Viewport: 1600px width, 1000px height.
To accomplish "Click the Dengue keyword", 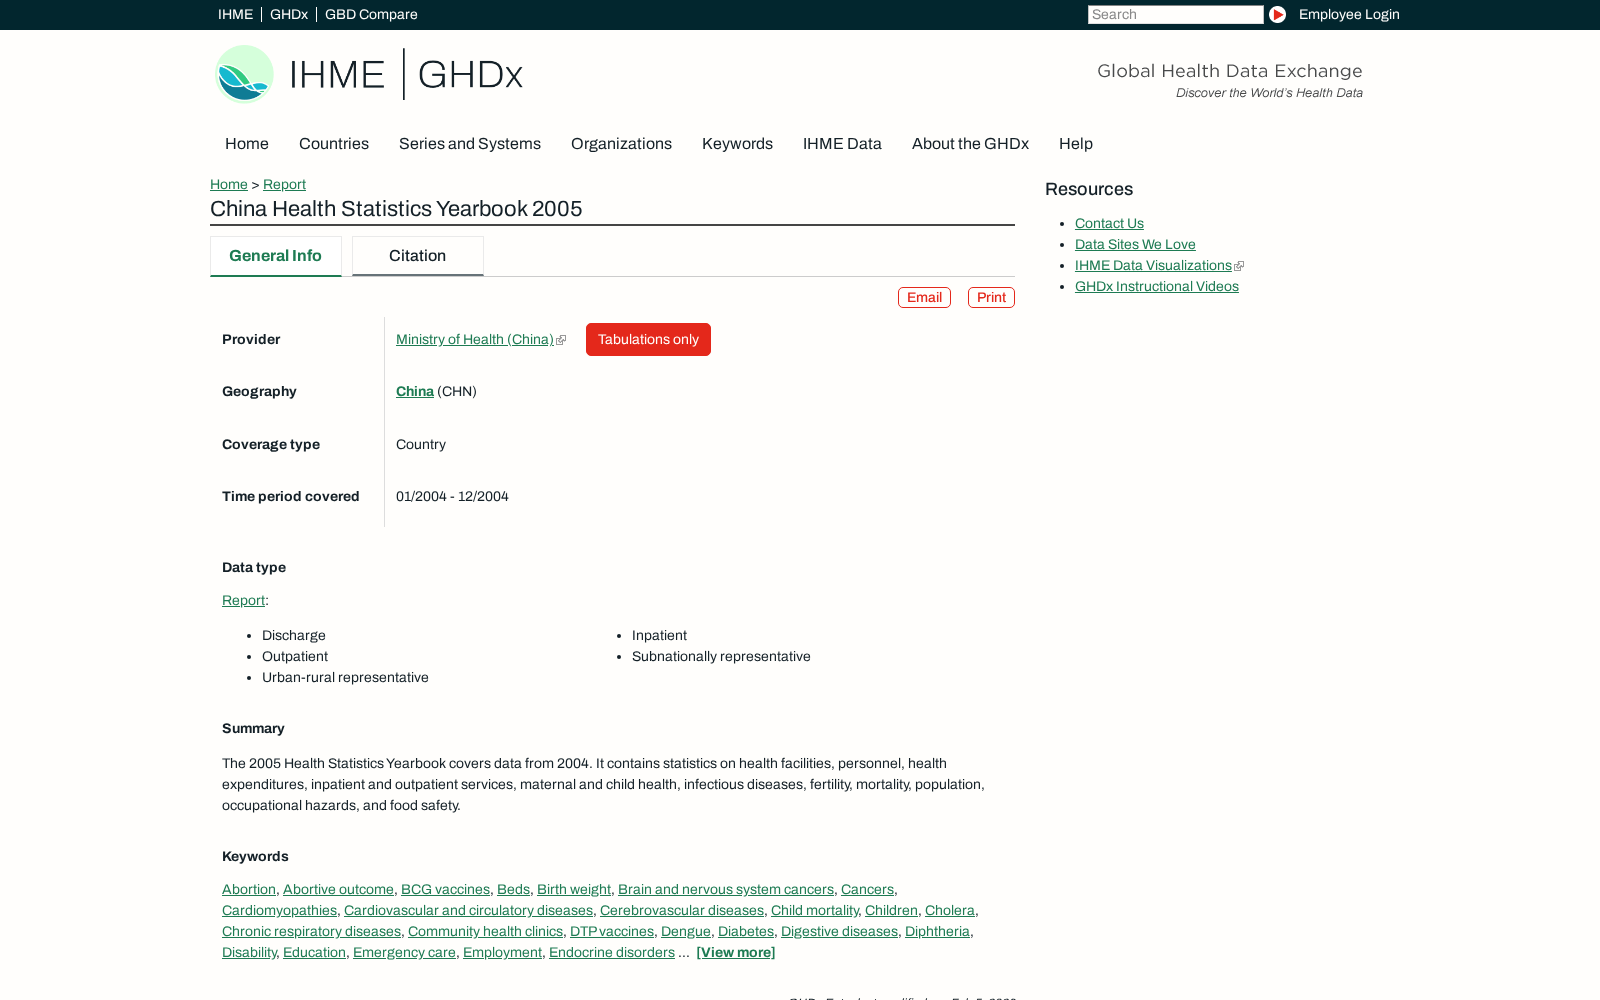I will (x=686, y=931).
